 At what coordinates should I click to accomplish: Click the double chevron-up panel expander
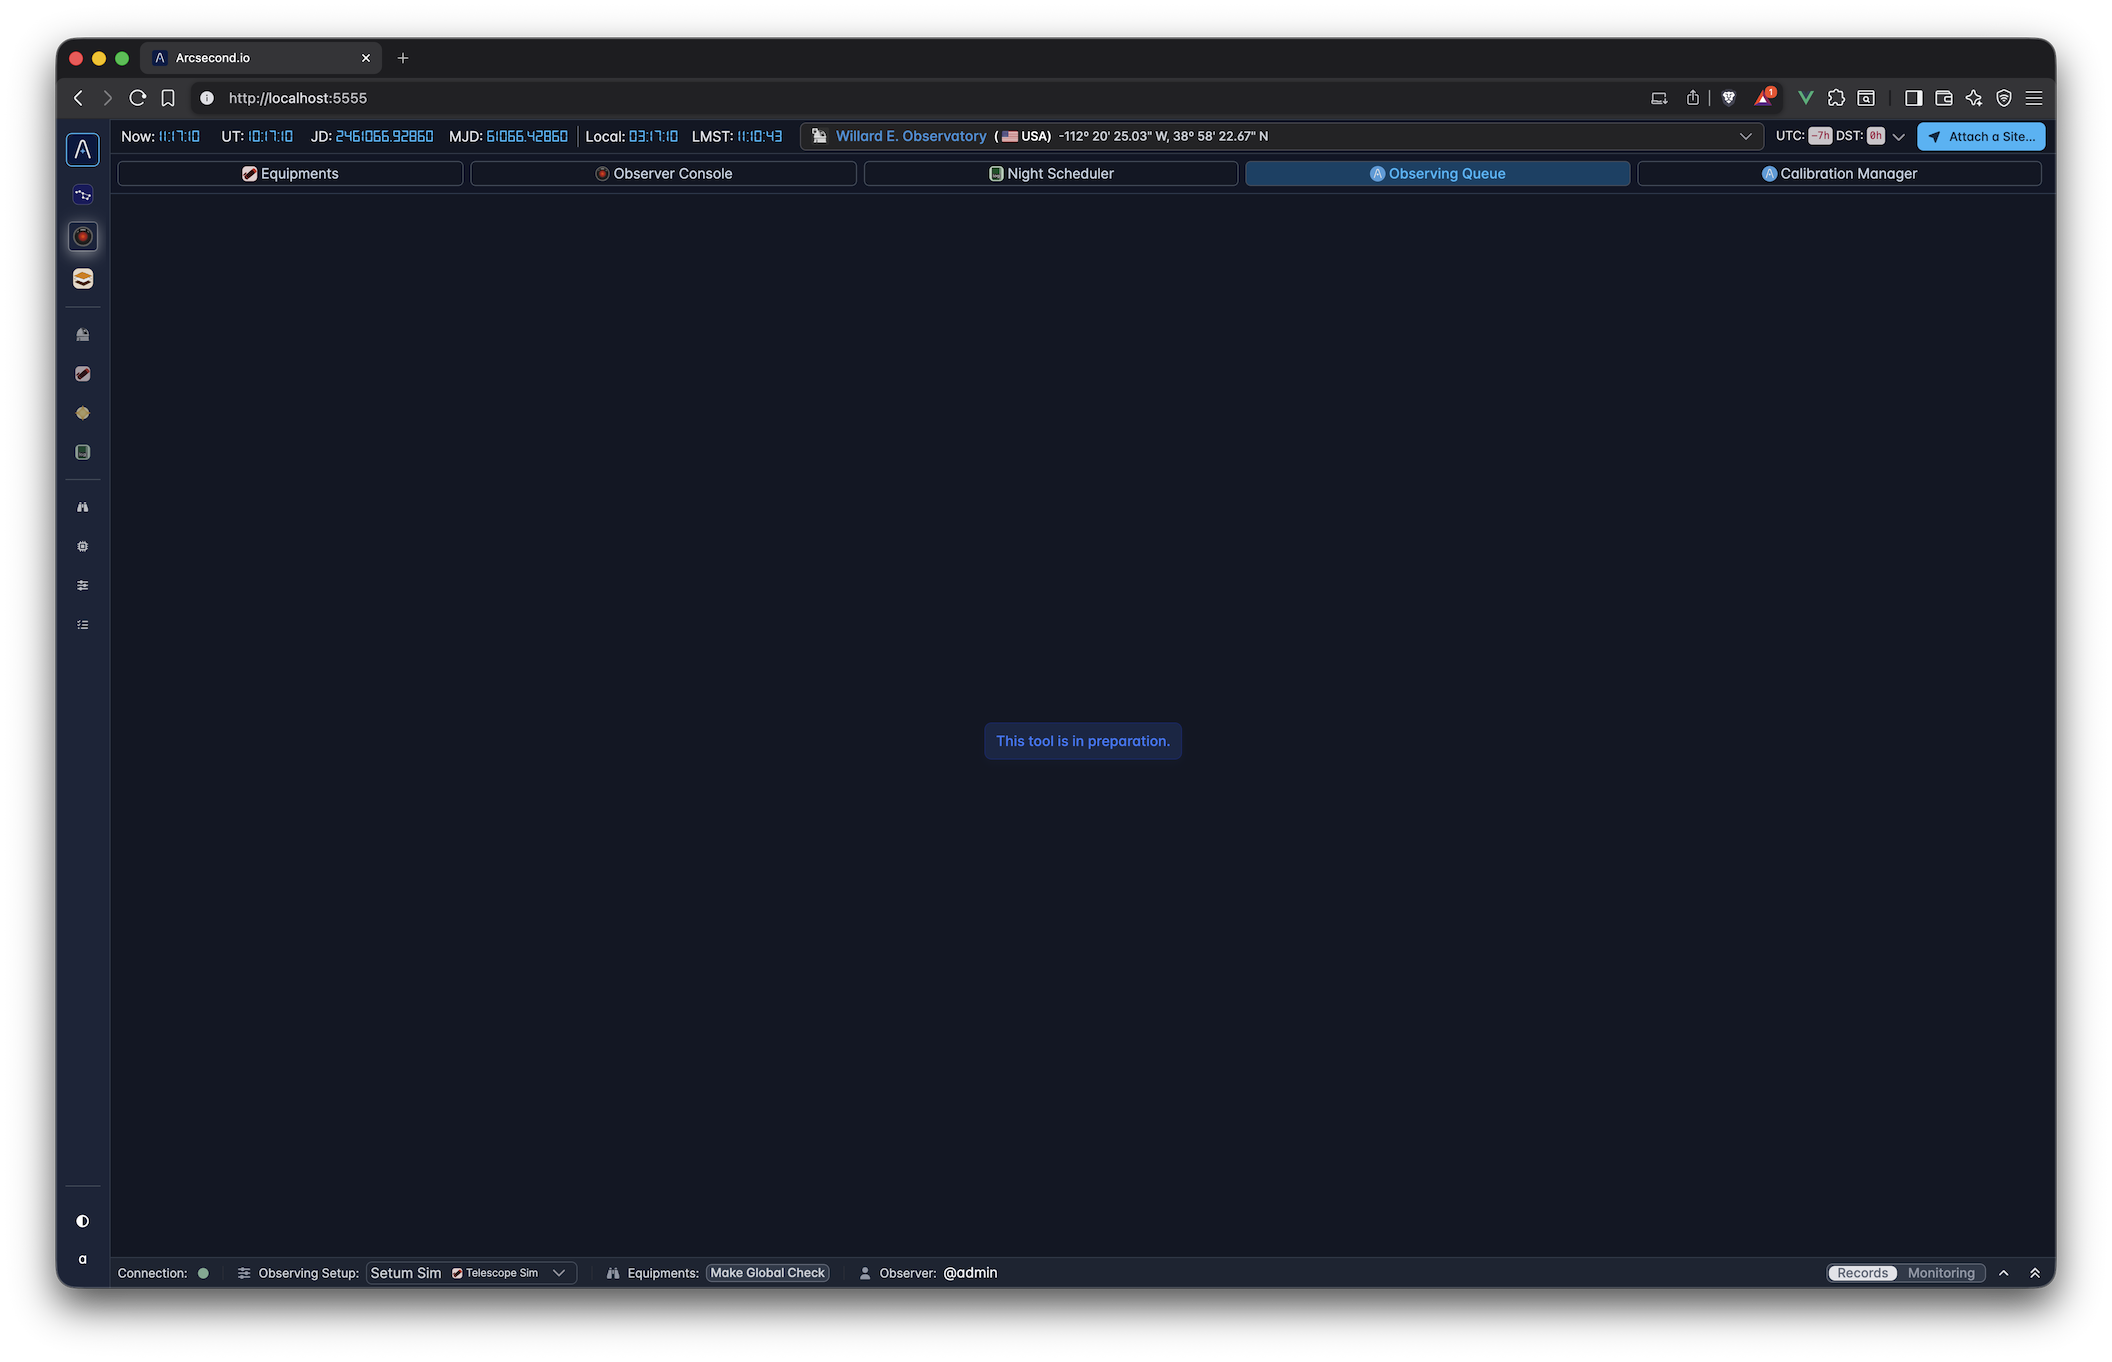pyautogui.click(x=2034, y=1273)
